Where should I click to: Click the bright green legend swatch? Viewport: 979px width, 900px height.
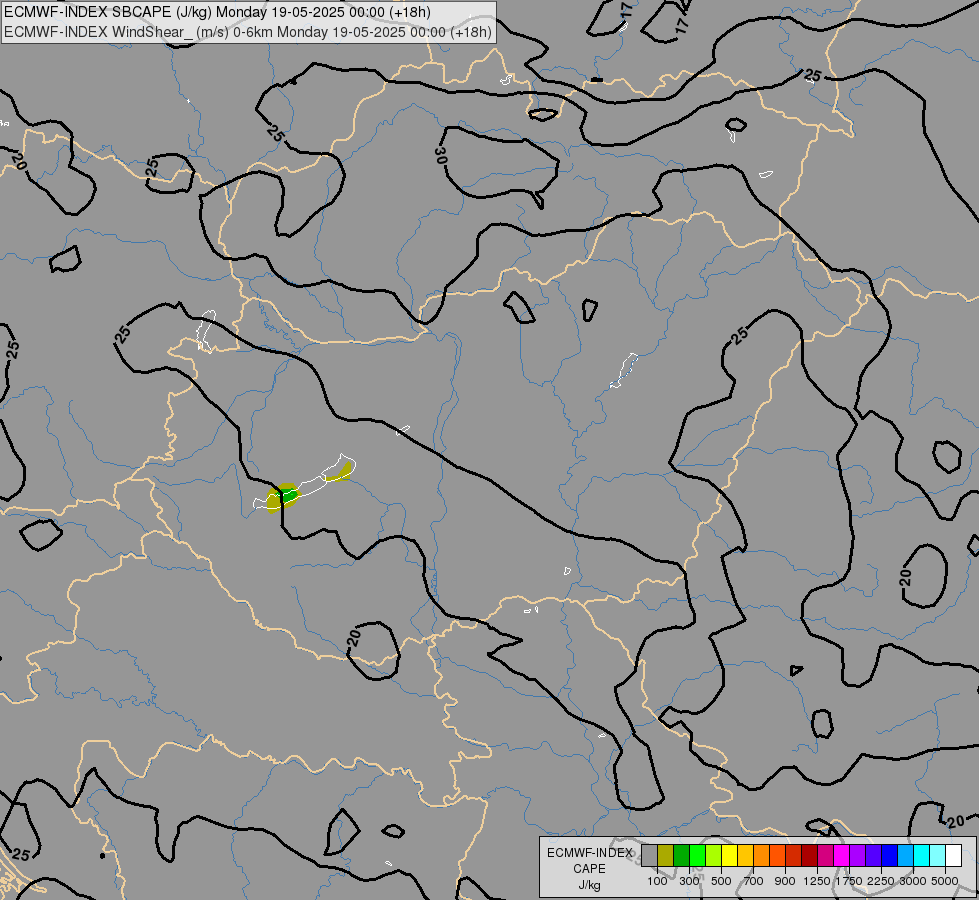[697, 855]
